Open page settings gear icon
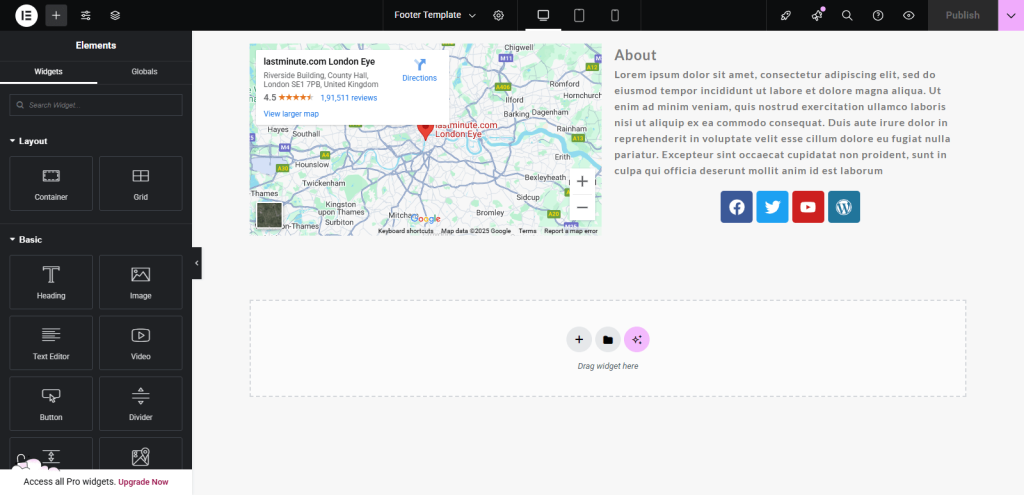The height and width of the screenshot is (495, 1024). point(498,15)
